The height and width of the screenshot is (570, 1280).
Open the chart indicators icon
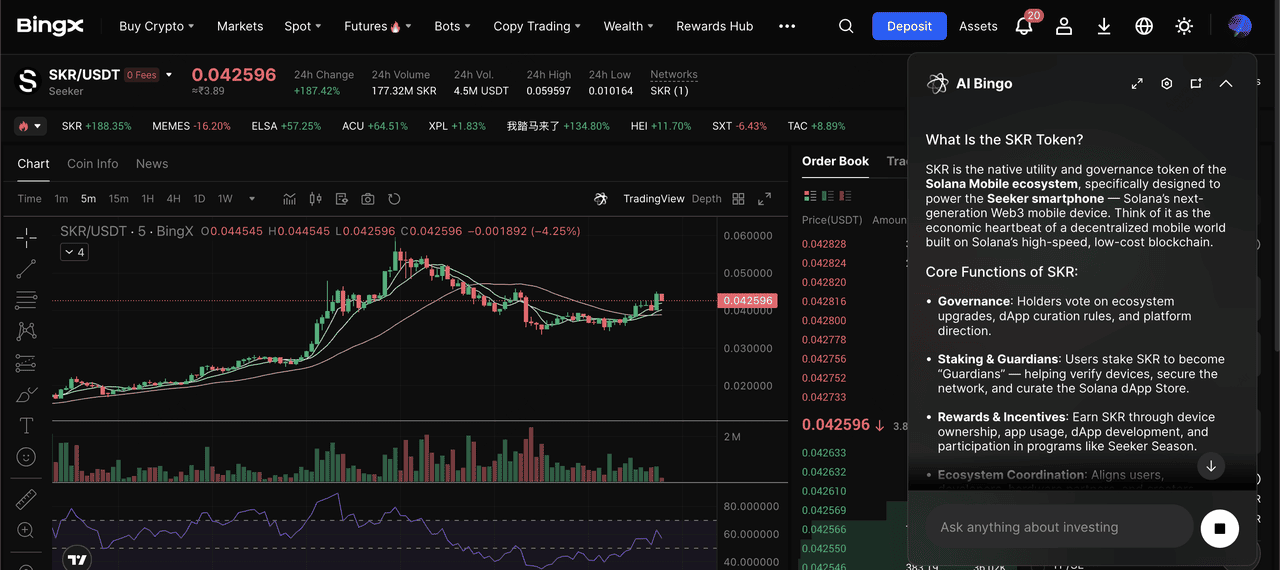[290, 199]
